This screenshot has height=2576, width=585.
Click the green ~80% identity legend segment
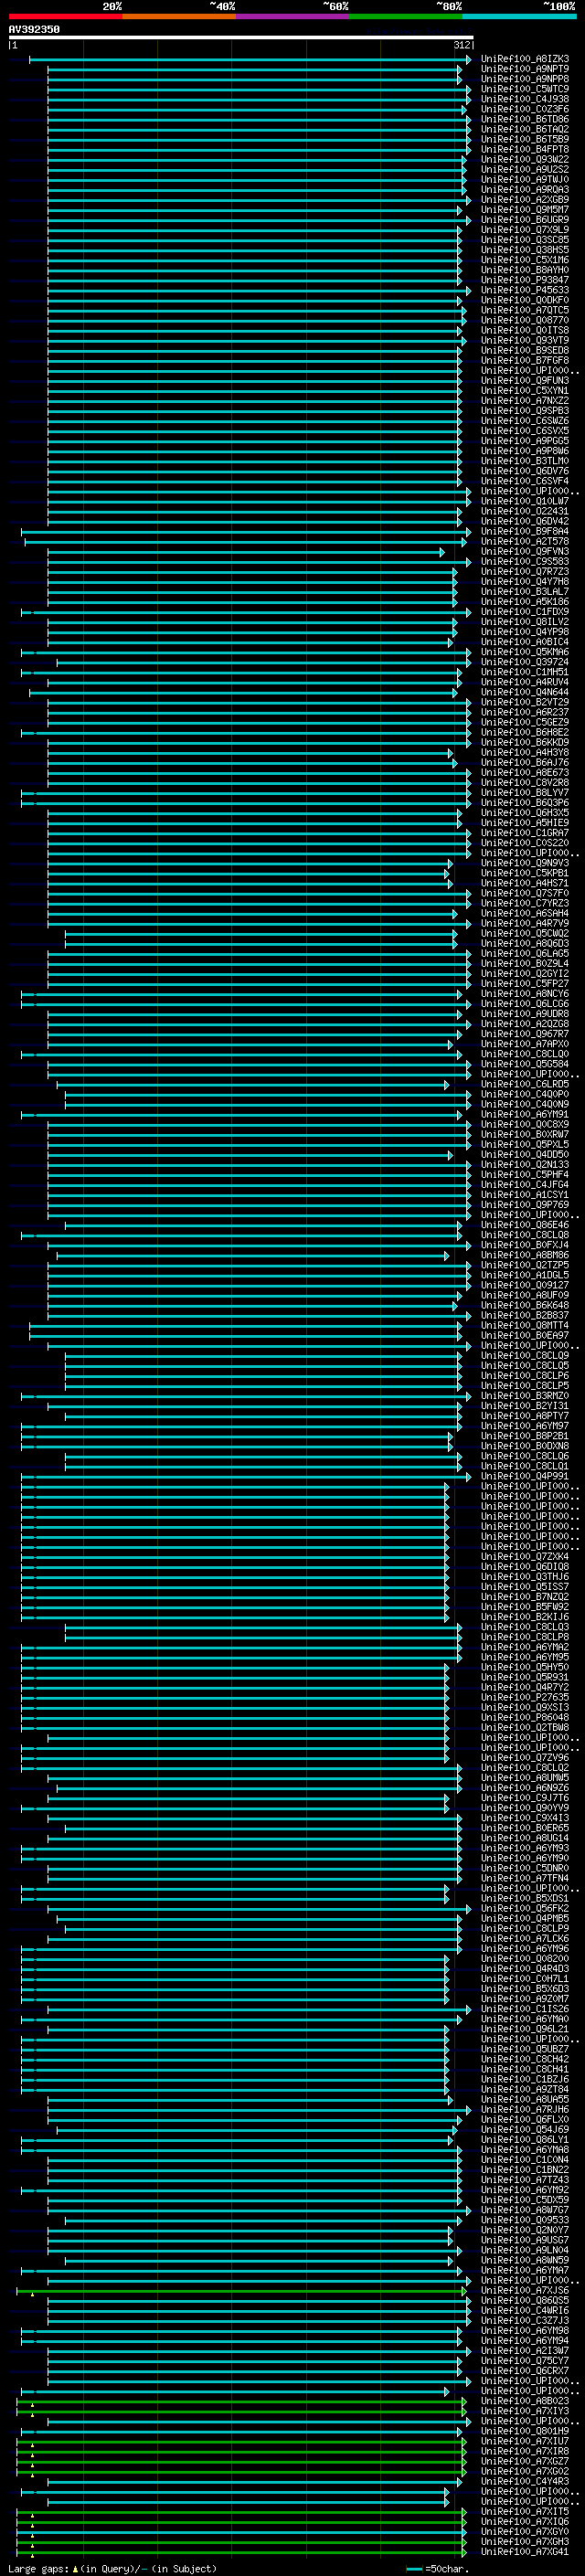(406, 16)
